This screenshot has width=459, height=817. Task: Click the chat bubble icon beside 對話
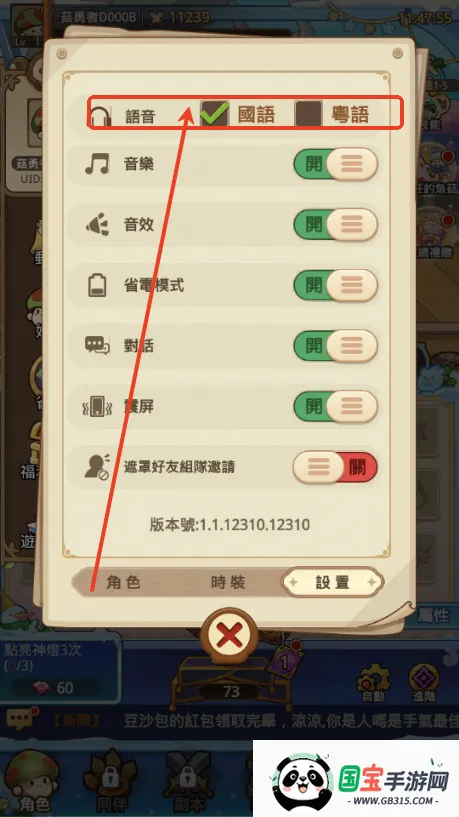pos(97,345)
